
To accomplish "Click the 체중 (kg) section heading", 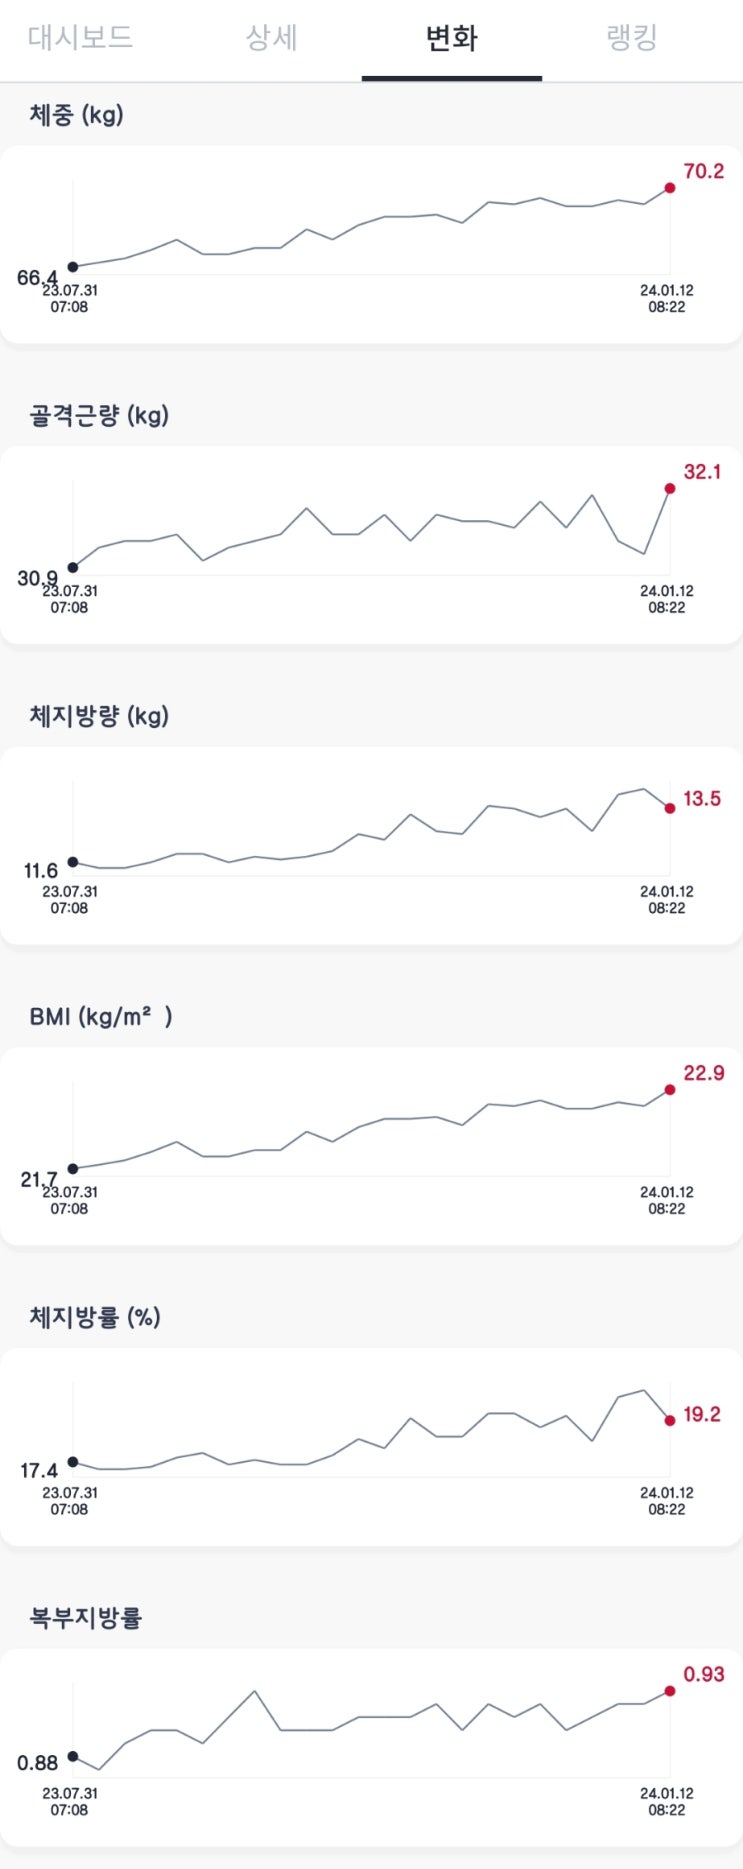I will click(x=76, y=115).
